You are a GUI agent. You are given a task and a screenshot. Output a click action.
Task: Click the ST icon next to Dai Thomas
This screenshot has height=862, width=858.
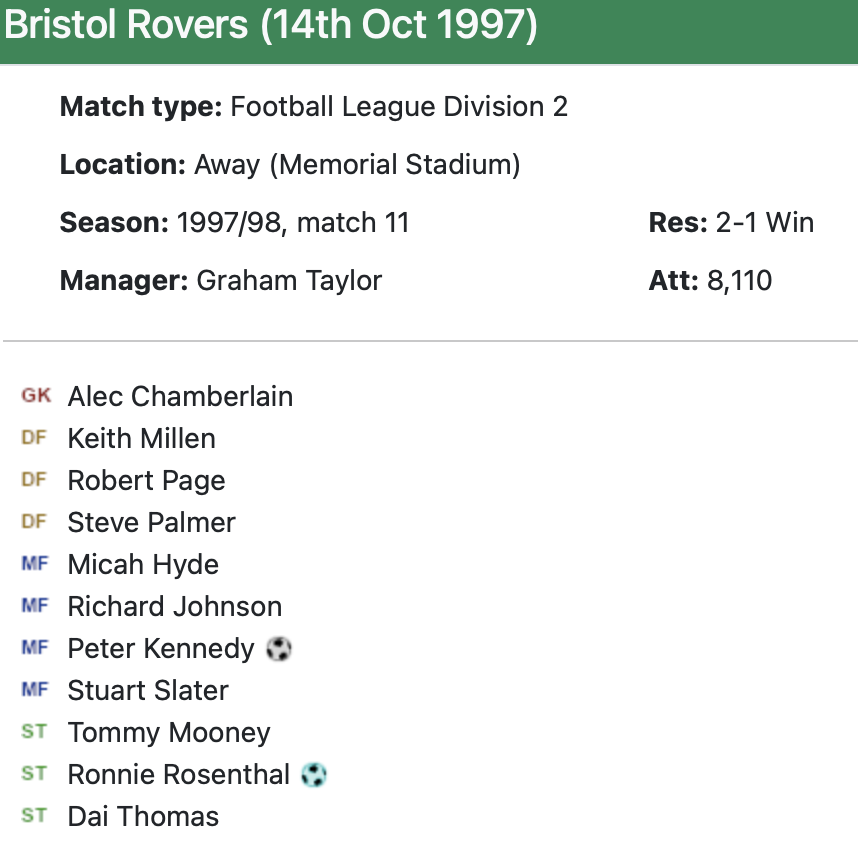tap(34, 816)
